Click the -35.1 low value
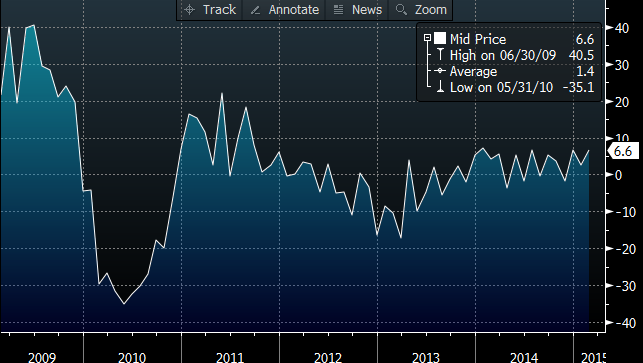 pyautogui.click(x=578, y=87)
